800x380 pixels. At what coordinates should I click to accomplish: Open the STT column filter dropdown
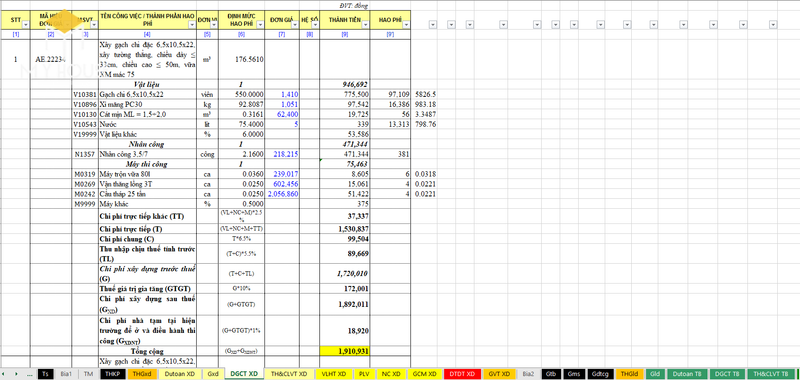coord(27,24)
